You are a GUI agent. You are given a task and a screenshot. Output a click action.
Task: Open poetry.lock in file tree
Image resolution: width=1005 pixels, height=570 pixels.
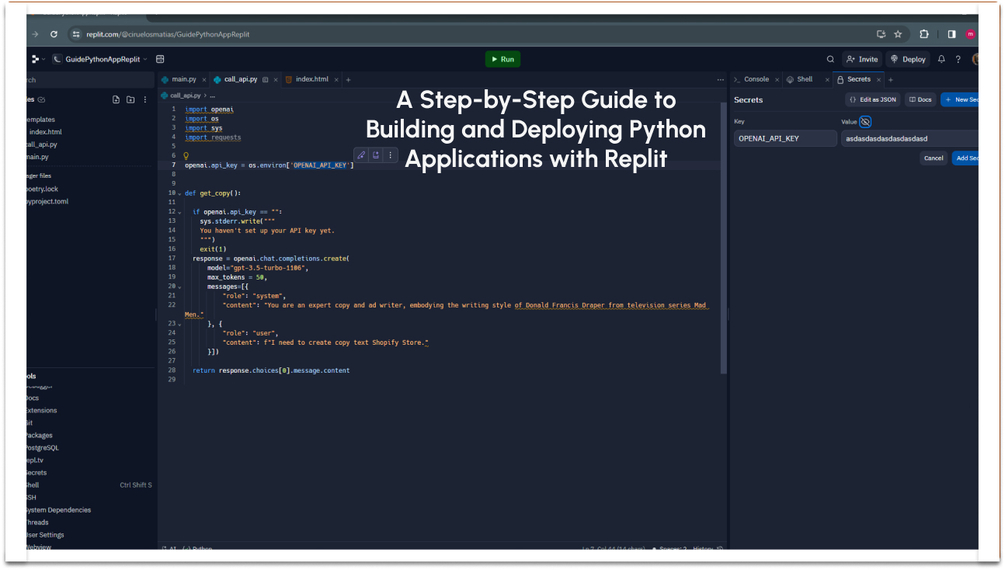42,189
